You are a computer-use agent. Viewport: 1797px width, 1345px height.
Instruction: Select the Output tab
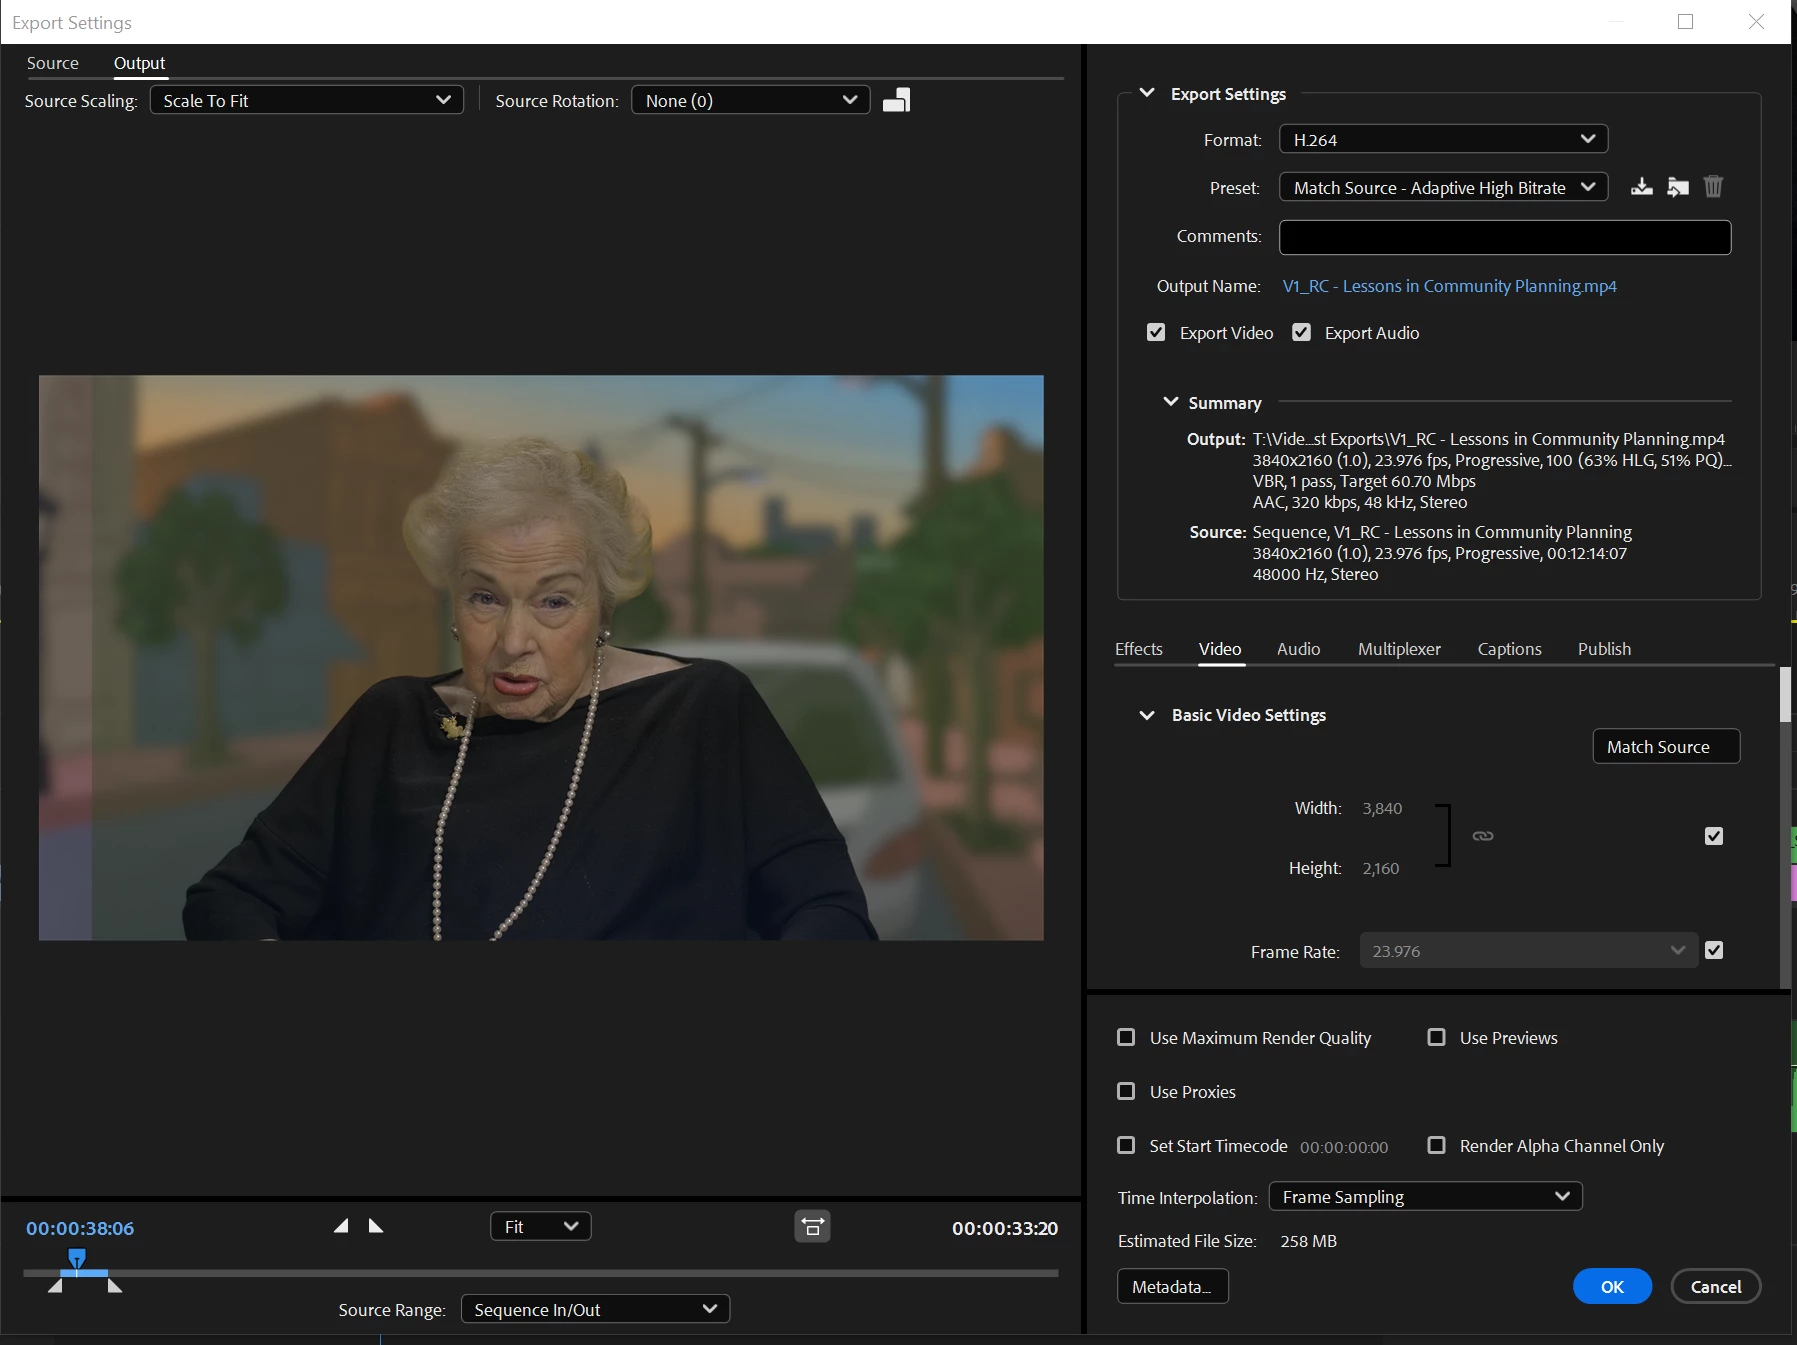(139, 63)
